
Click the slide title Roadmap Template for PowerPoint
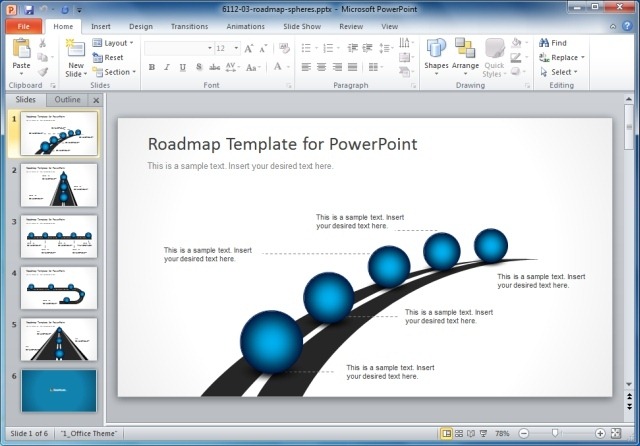282,144
